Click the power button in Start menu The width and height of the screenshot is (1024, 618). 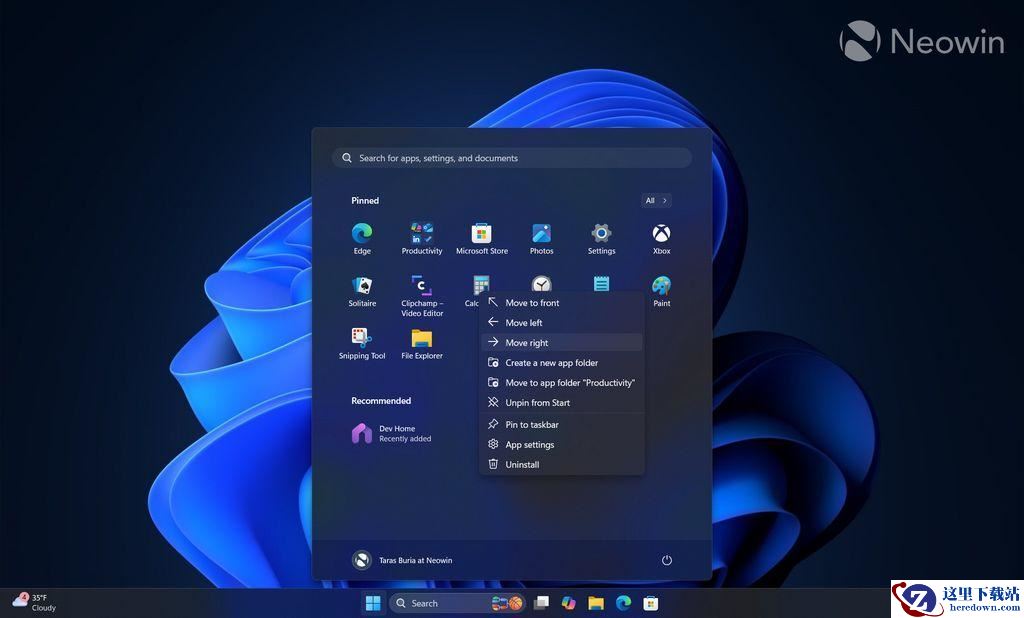667,560
